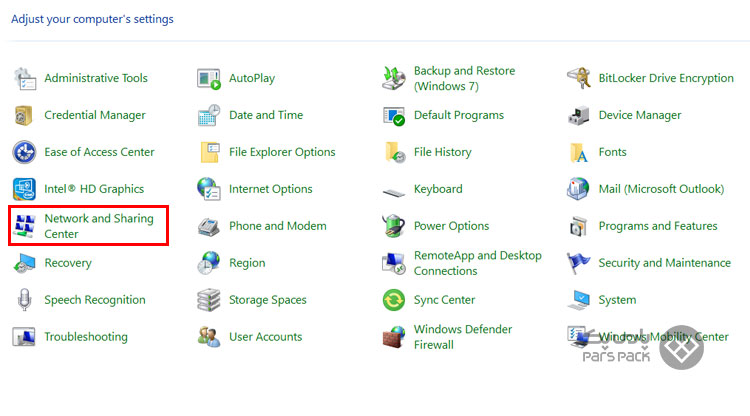Choose the Date and Time link
Screen dimensions: 750x416
(x=265, y=115)
